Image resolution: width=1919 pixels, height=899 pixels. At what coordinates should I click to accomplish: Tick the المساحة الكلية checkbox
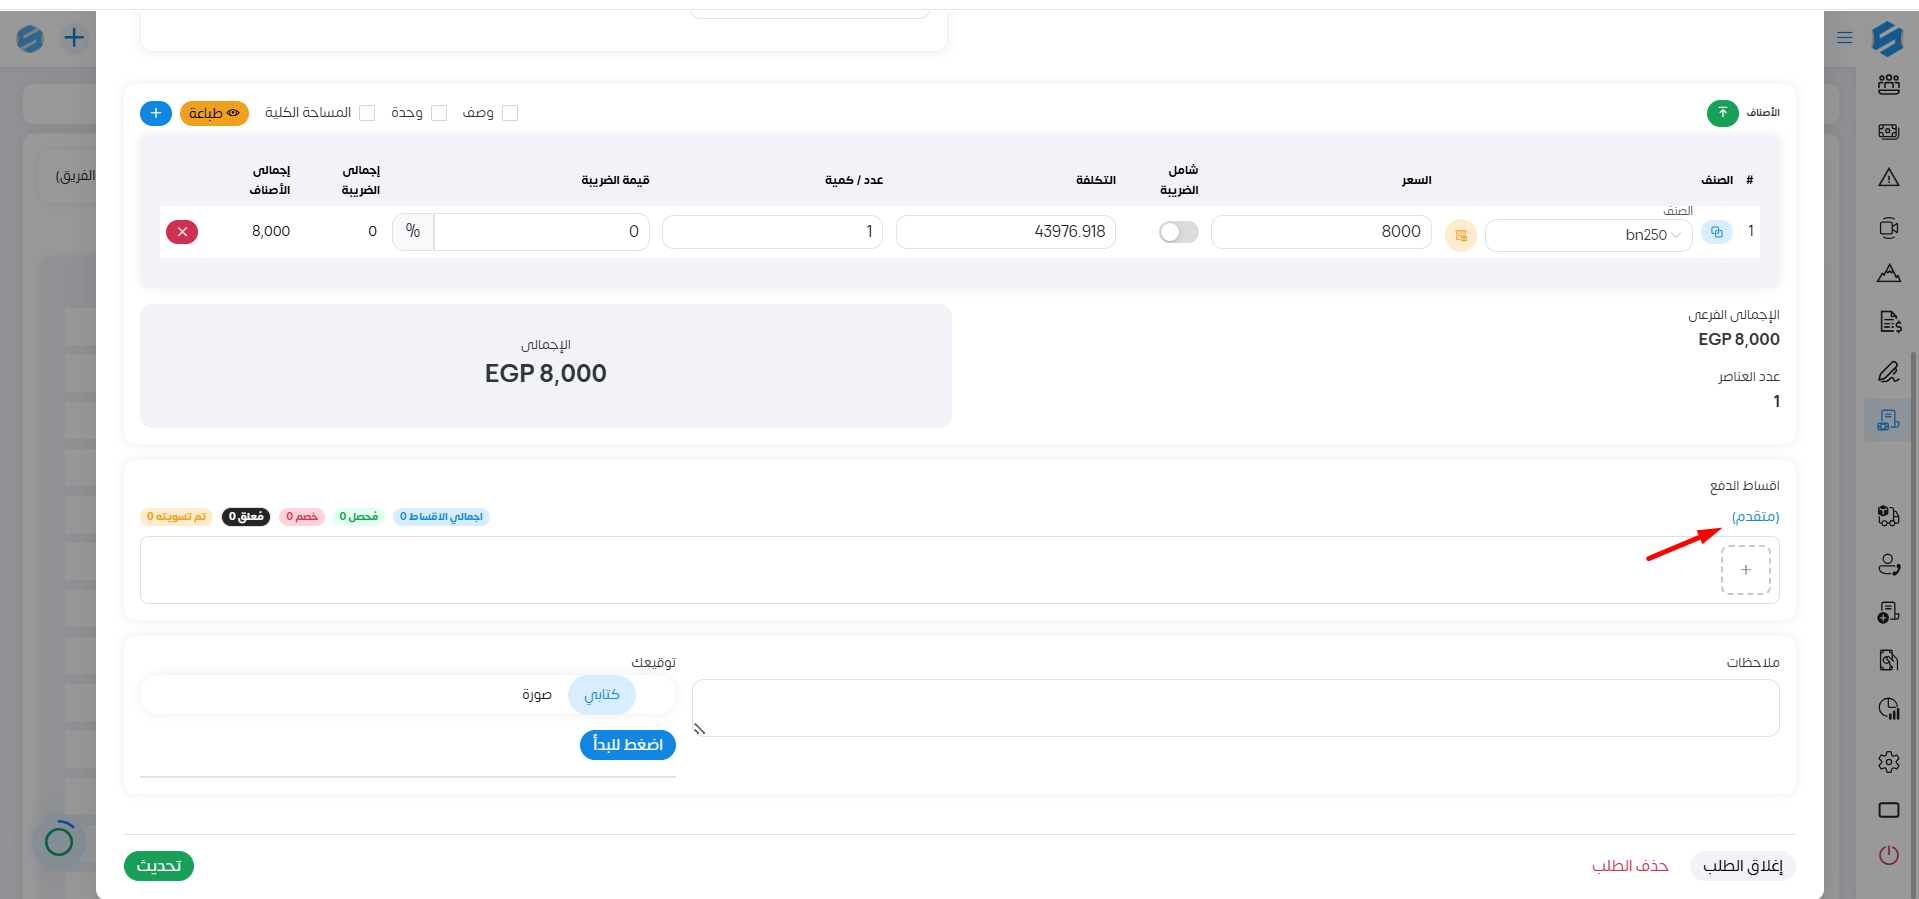[367, 113]
